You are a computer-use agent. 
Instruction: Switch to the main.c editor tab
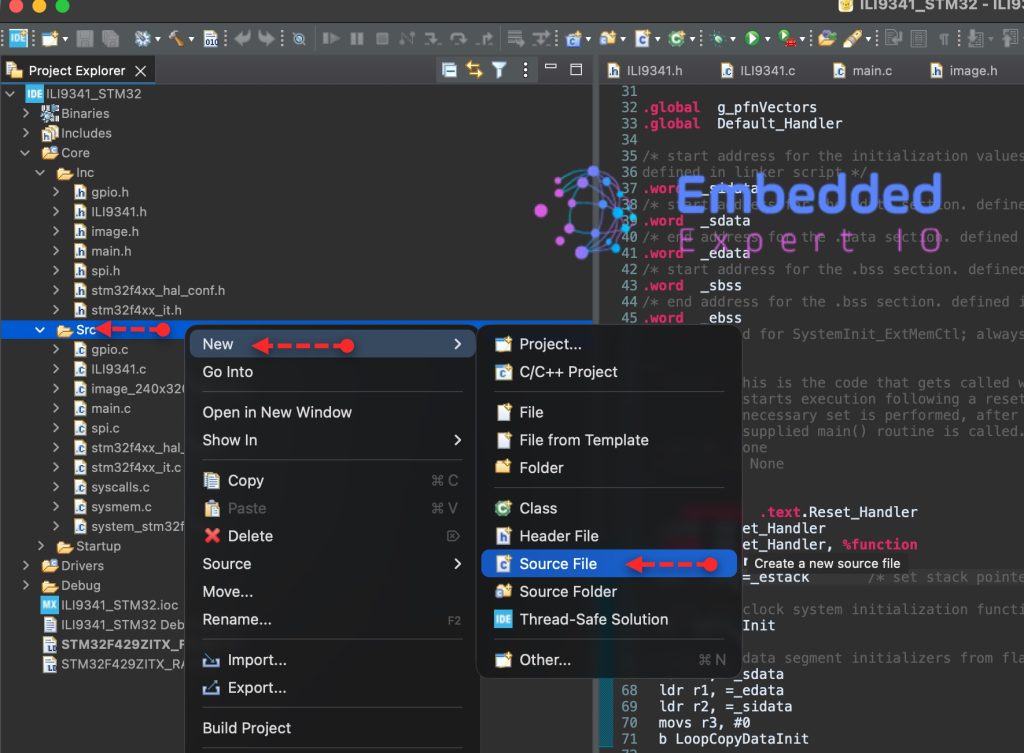coord(871,71)
